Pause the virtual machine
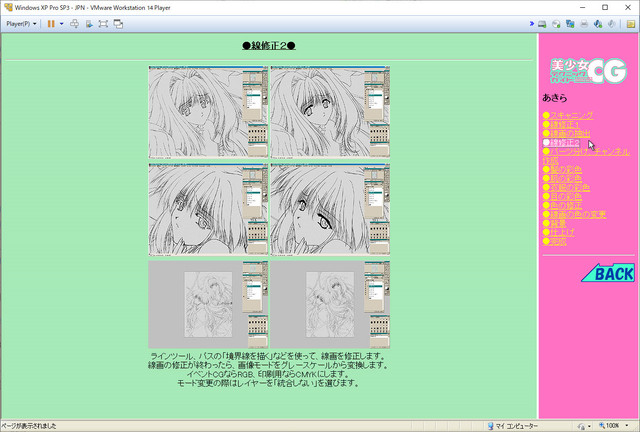 pyautogui.click(x=51, y=24)
